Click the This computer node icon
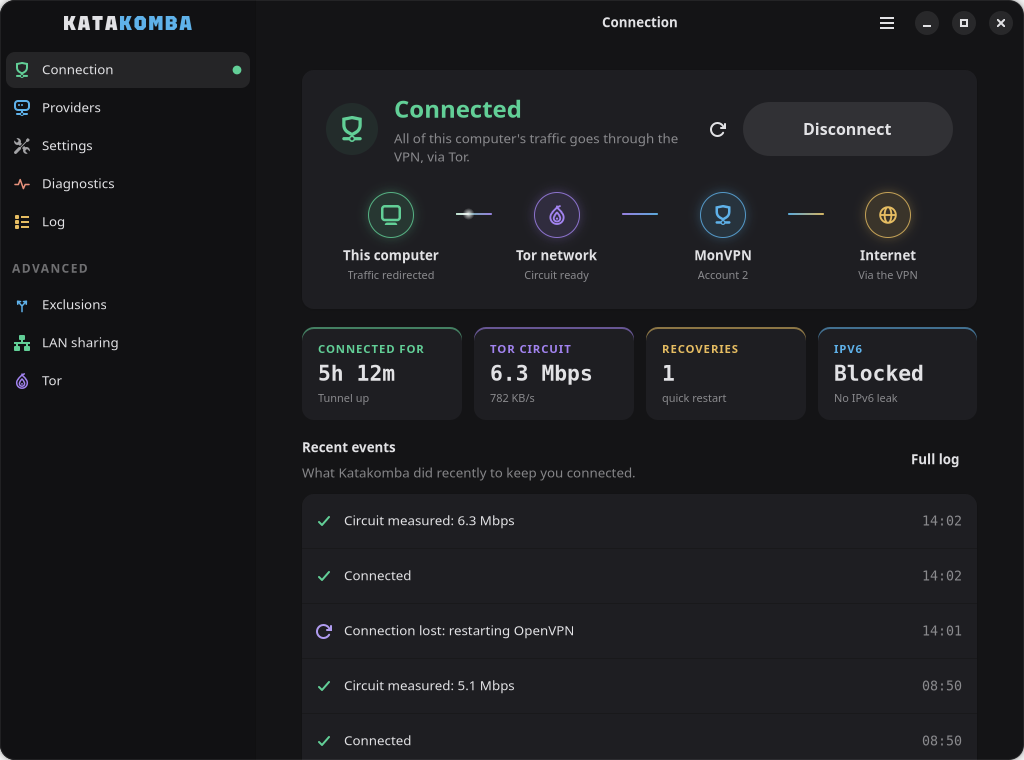Viewport: 1024px width, 760px height. (391, 215)
